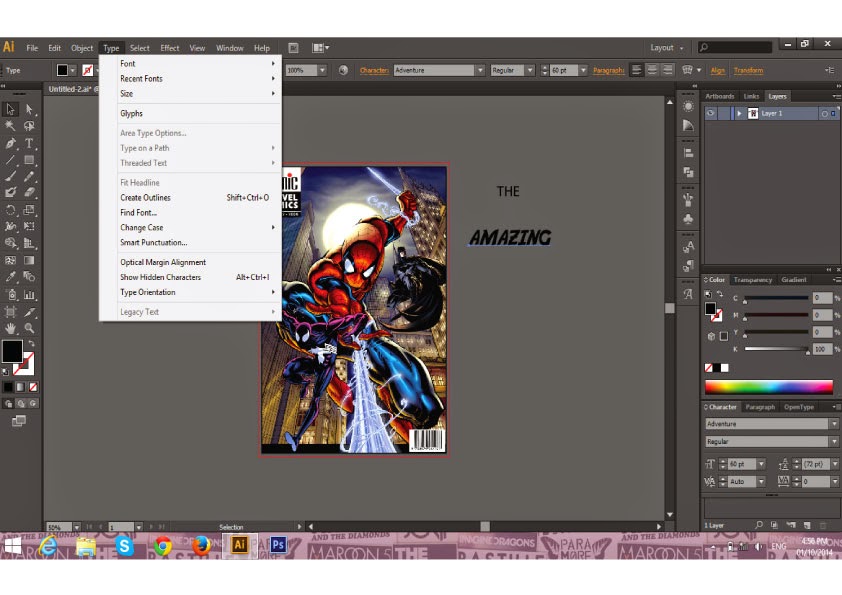Select the Paintbrush tool
This screenshot has width=842, height=595.
coord(10,176)
